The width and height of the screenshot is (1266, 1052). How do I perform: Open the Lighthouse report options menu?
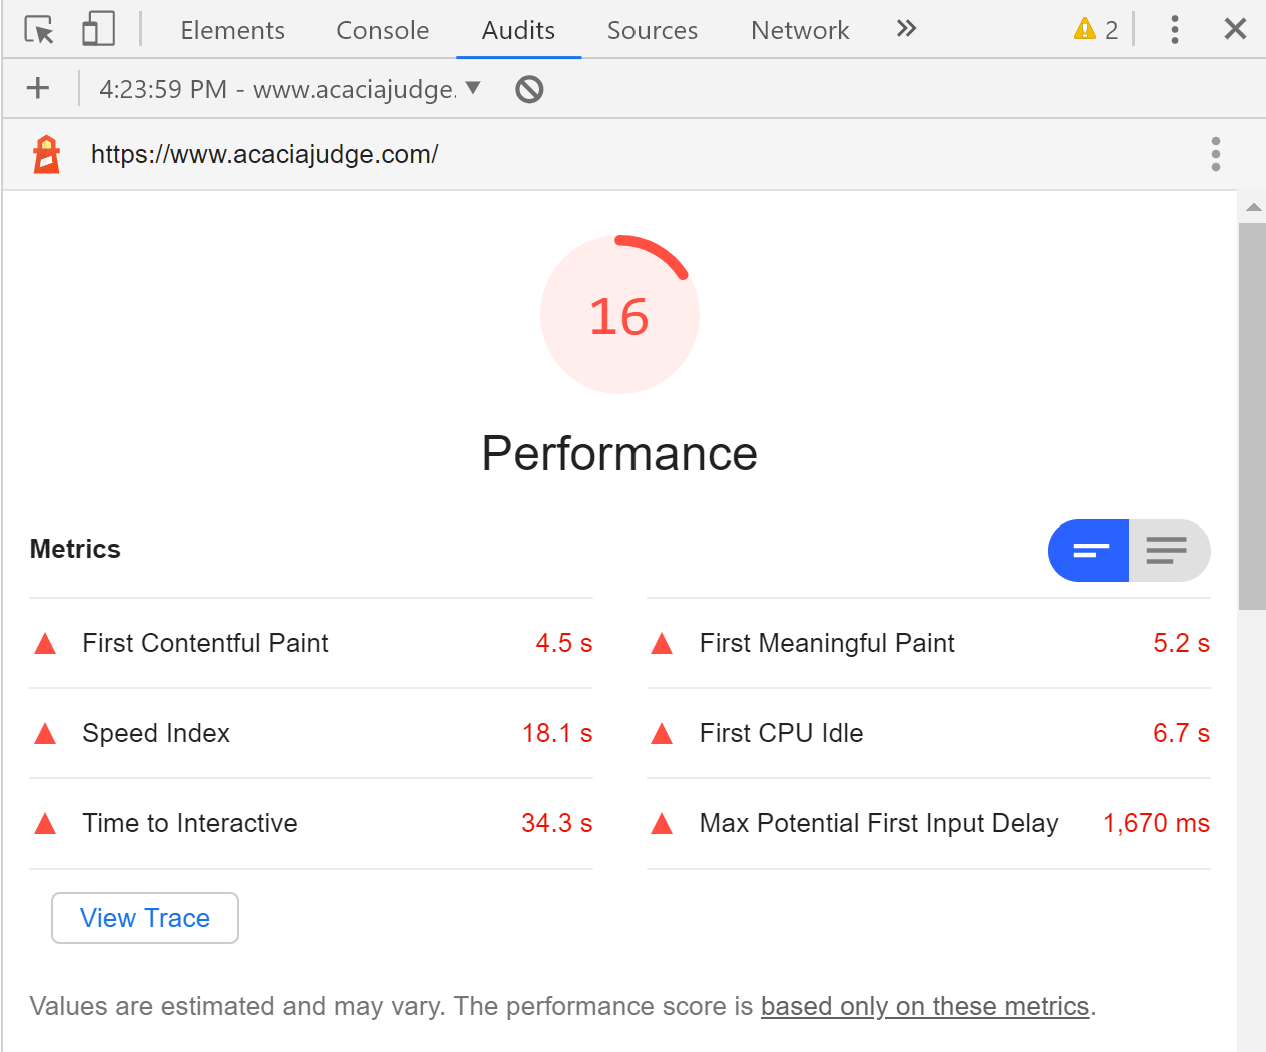pos(1215,154)
